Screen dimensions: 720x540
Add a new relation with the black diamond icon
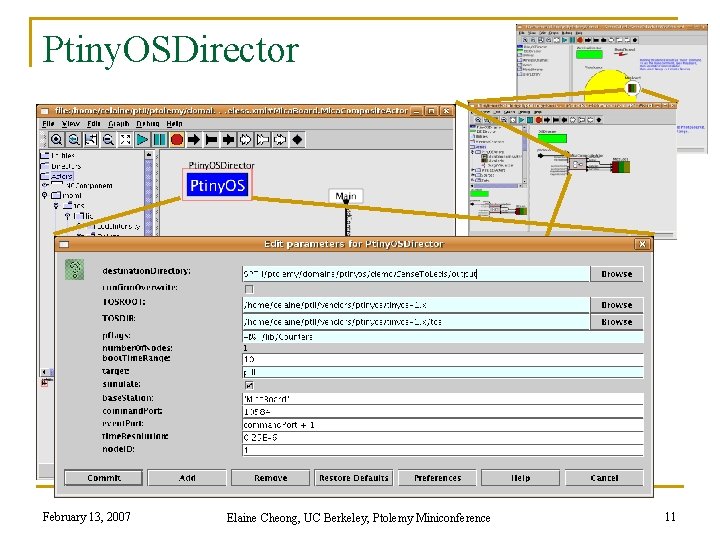297,139
